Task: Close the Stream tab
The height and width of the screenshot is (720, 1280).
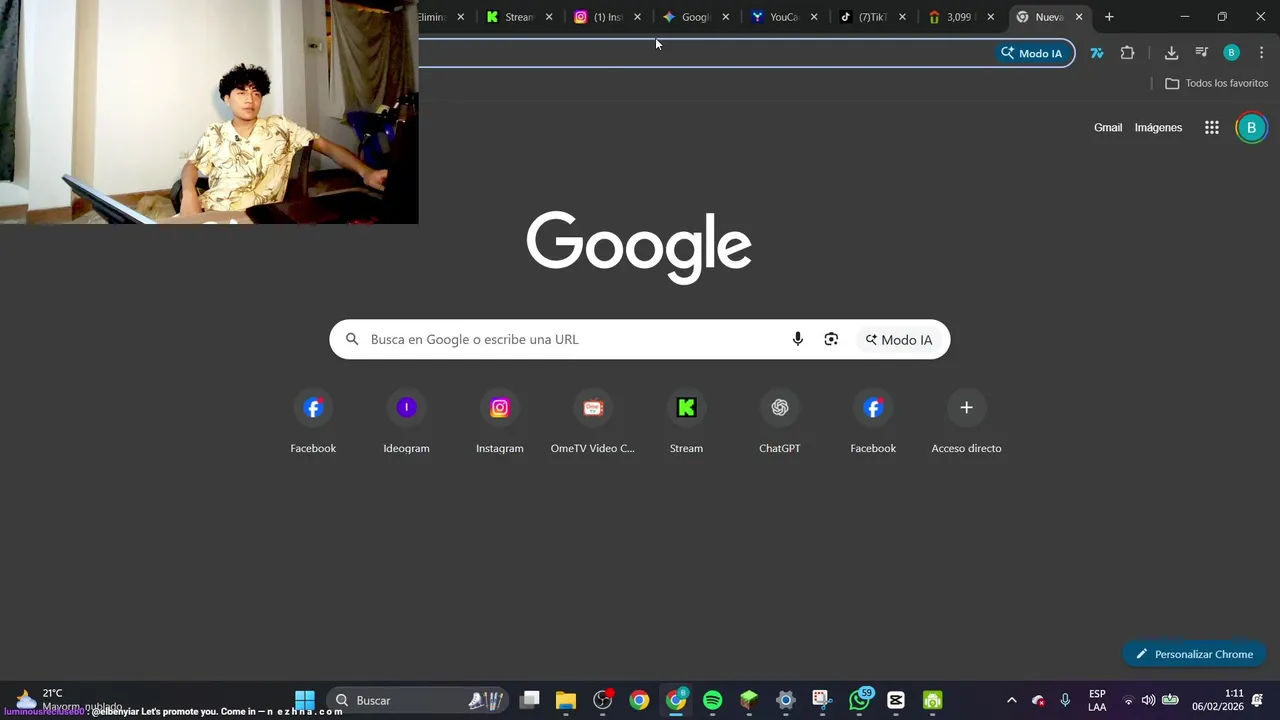Action: pos(549,17)
